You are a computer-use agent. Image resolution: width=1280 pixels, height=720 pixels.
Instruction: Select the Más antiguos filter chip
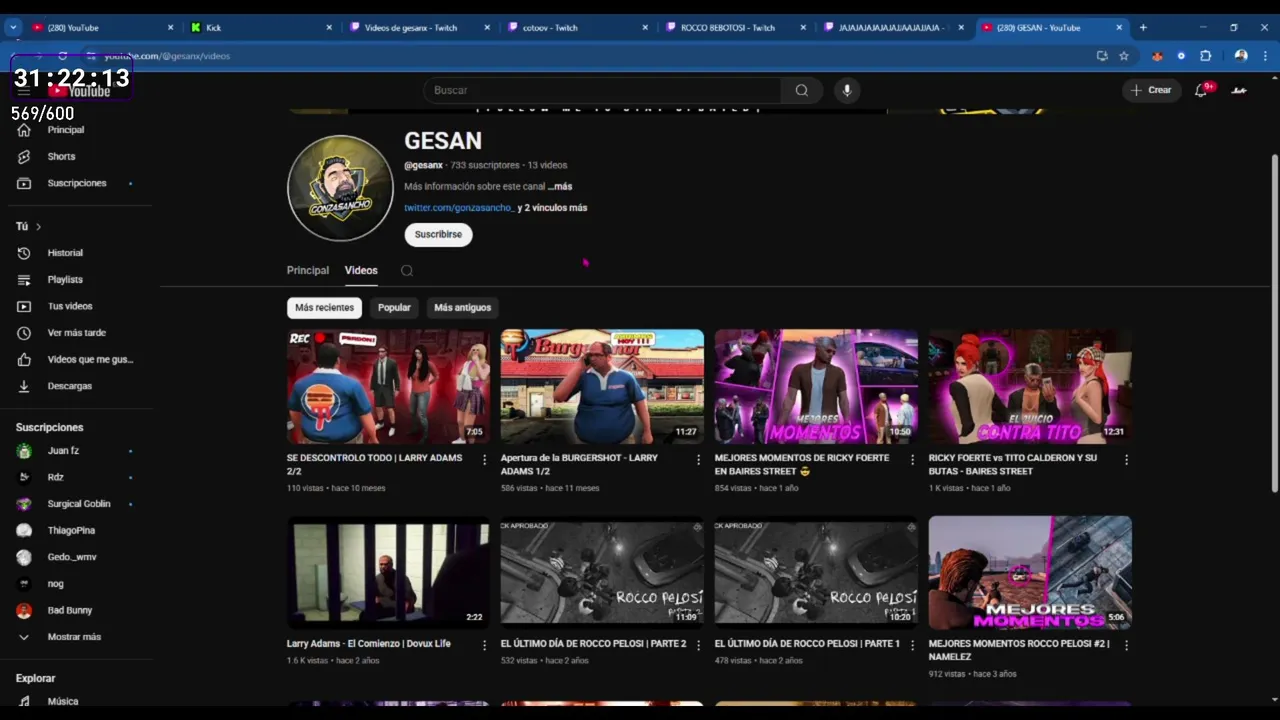462,308
